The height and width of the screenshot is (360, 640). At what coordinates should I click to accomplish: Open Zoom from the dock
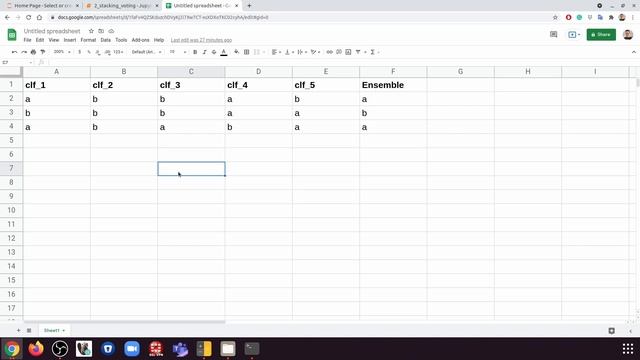tap(132, 349)
